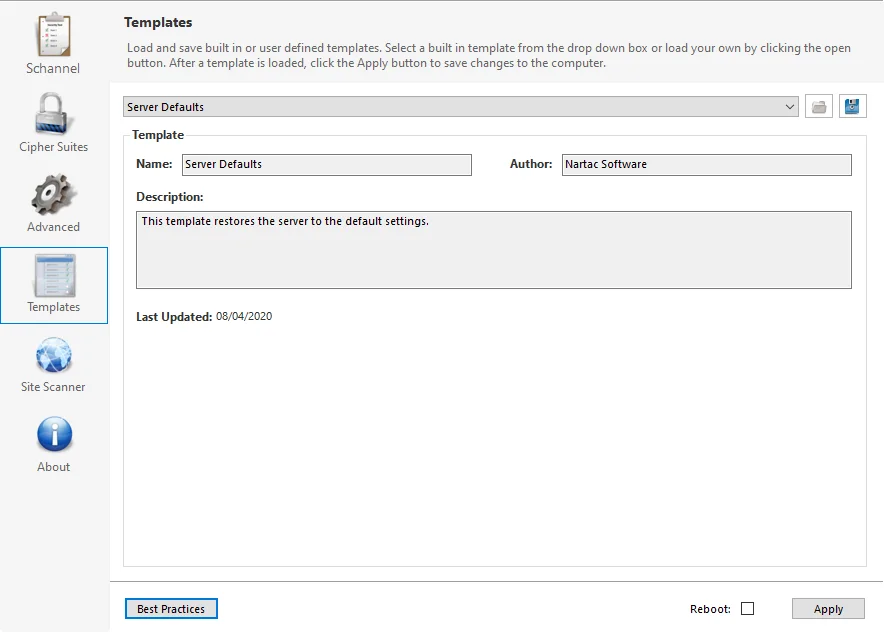Click the template Name field

326,165
